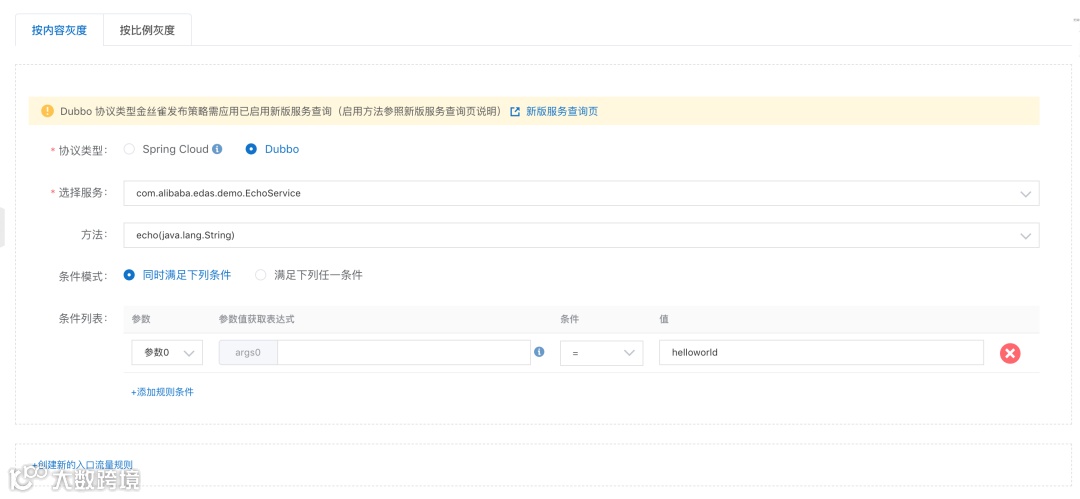The image size is (1080, 499).
Task: Click the yellow warning icon in the Dubbo notice
Action: click(x=47, y=111)
